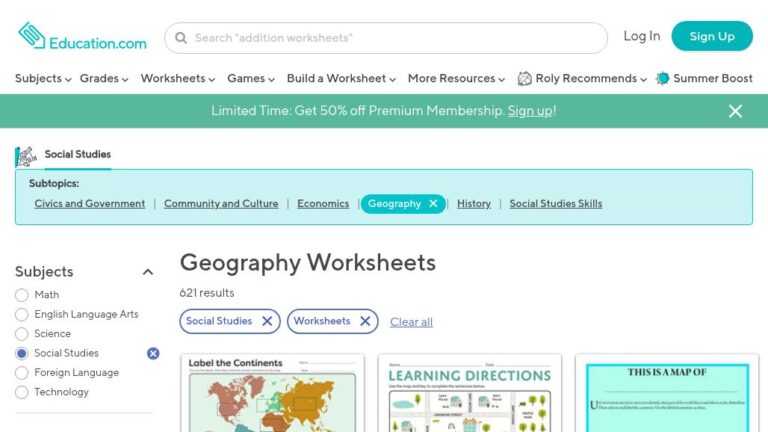Open the Worksheets dropdown menu
This screenshot has width=768, height=432.
tap(178, 78)
